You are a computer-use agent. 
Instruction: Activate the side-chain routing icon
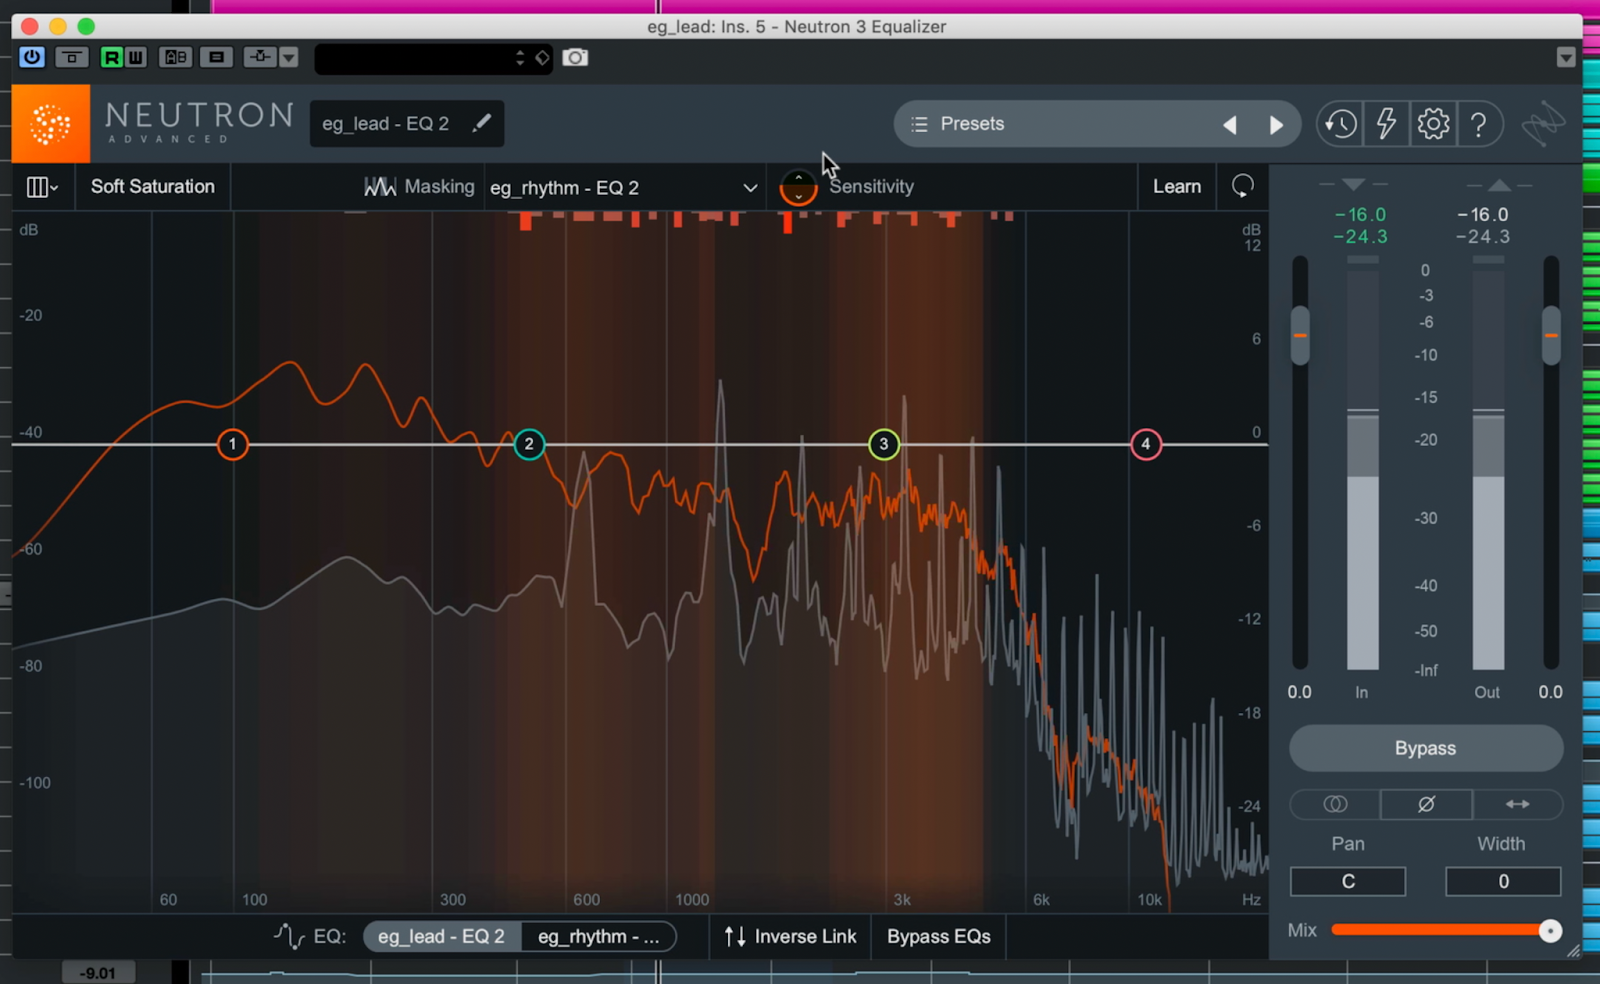[260, 57]
